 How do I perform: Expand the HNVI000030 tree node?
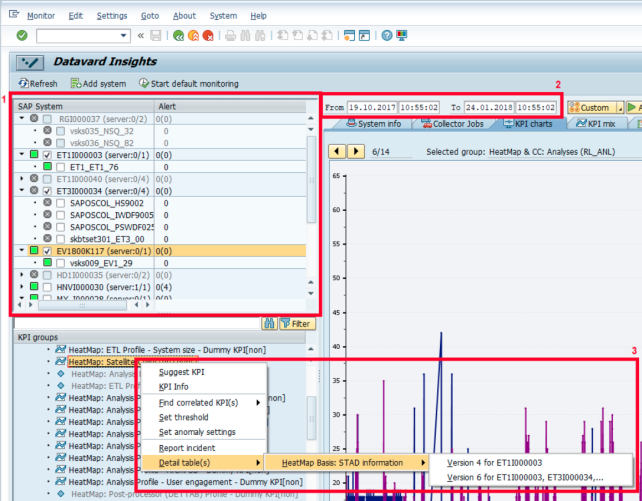tap(22, 287)
